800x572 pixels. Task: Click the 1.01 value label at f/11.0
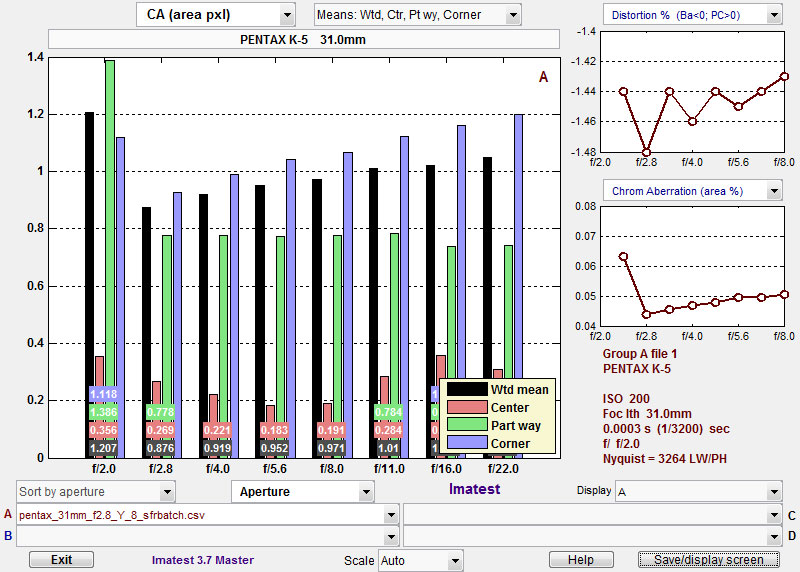coord(388,449)
